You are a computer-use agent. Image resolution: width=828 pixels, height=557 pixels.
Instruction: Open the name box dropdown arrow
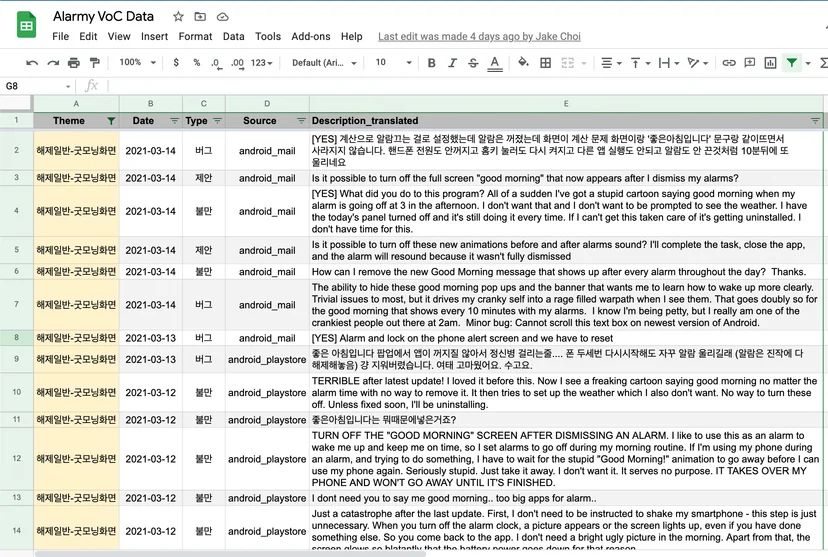[68, 86]
